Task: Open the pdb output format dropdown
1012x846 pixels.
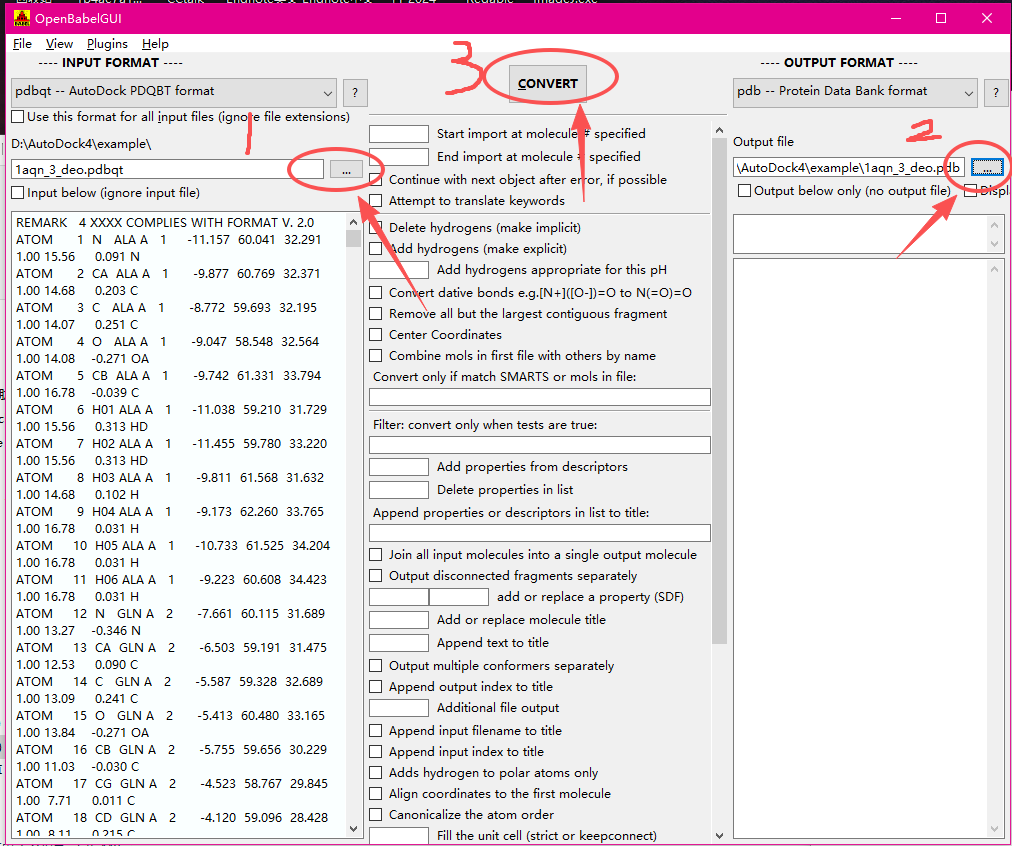Action: click(x=854, y=92)
